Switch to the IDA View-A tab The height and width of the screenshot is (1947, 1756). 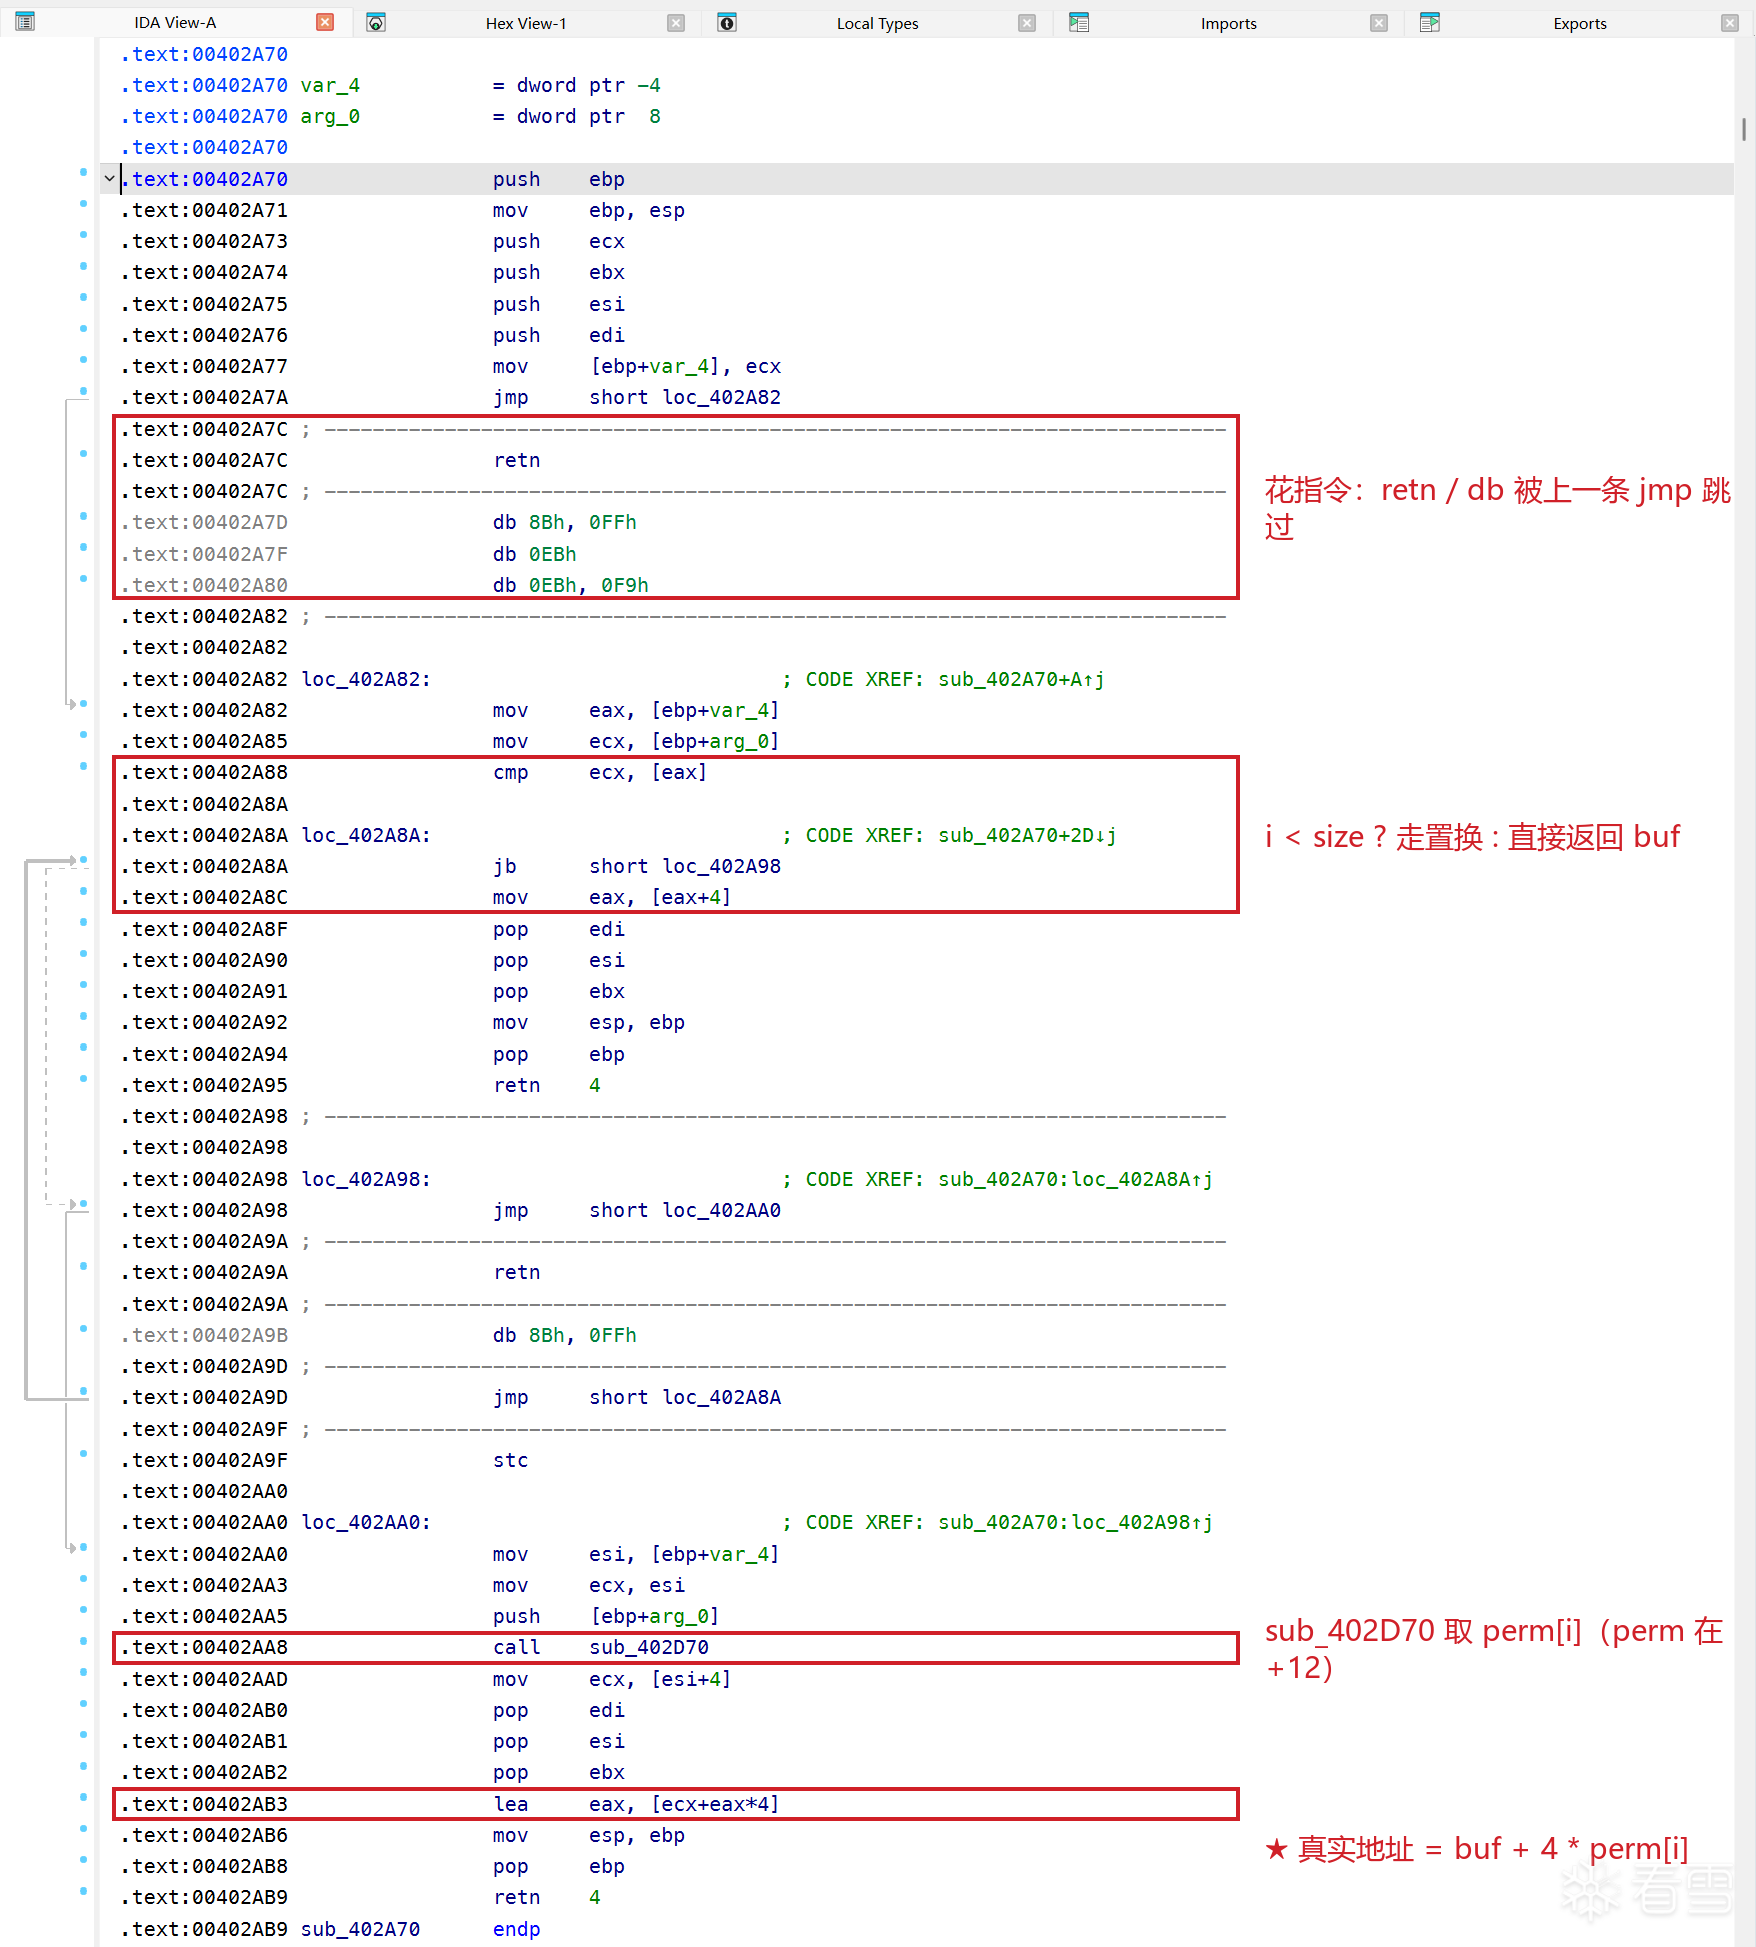175,22
